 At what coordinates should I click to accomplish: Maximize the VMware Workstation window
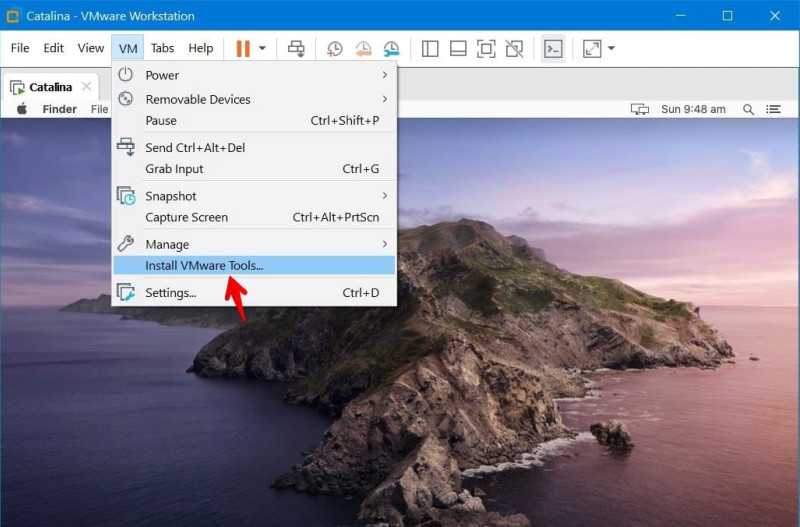728,16
